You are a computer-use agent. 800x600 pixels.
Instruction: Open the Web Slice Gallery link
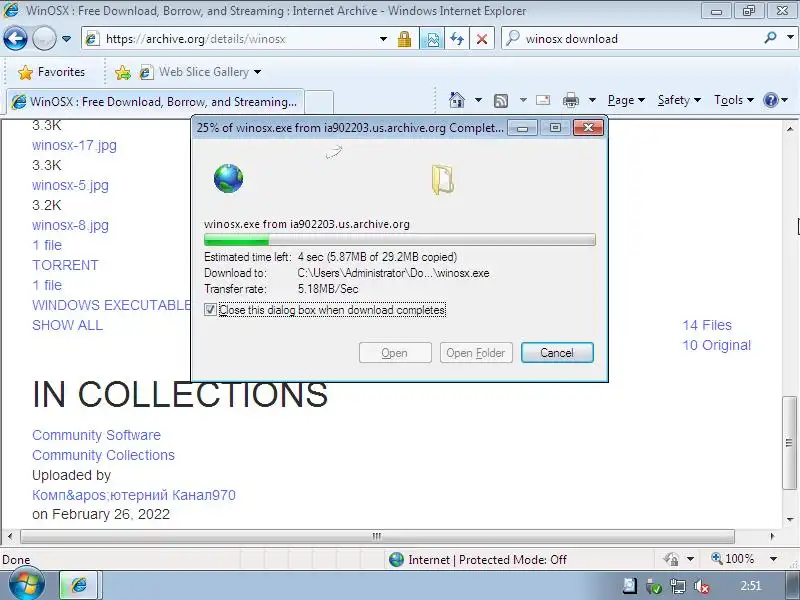coord(195,72)
